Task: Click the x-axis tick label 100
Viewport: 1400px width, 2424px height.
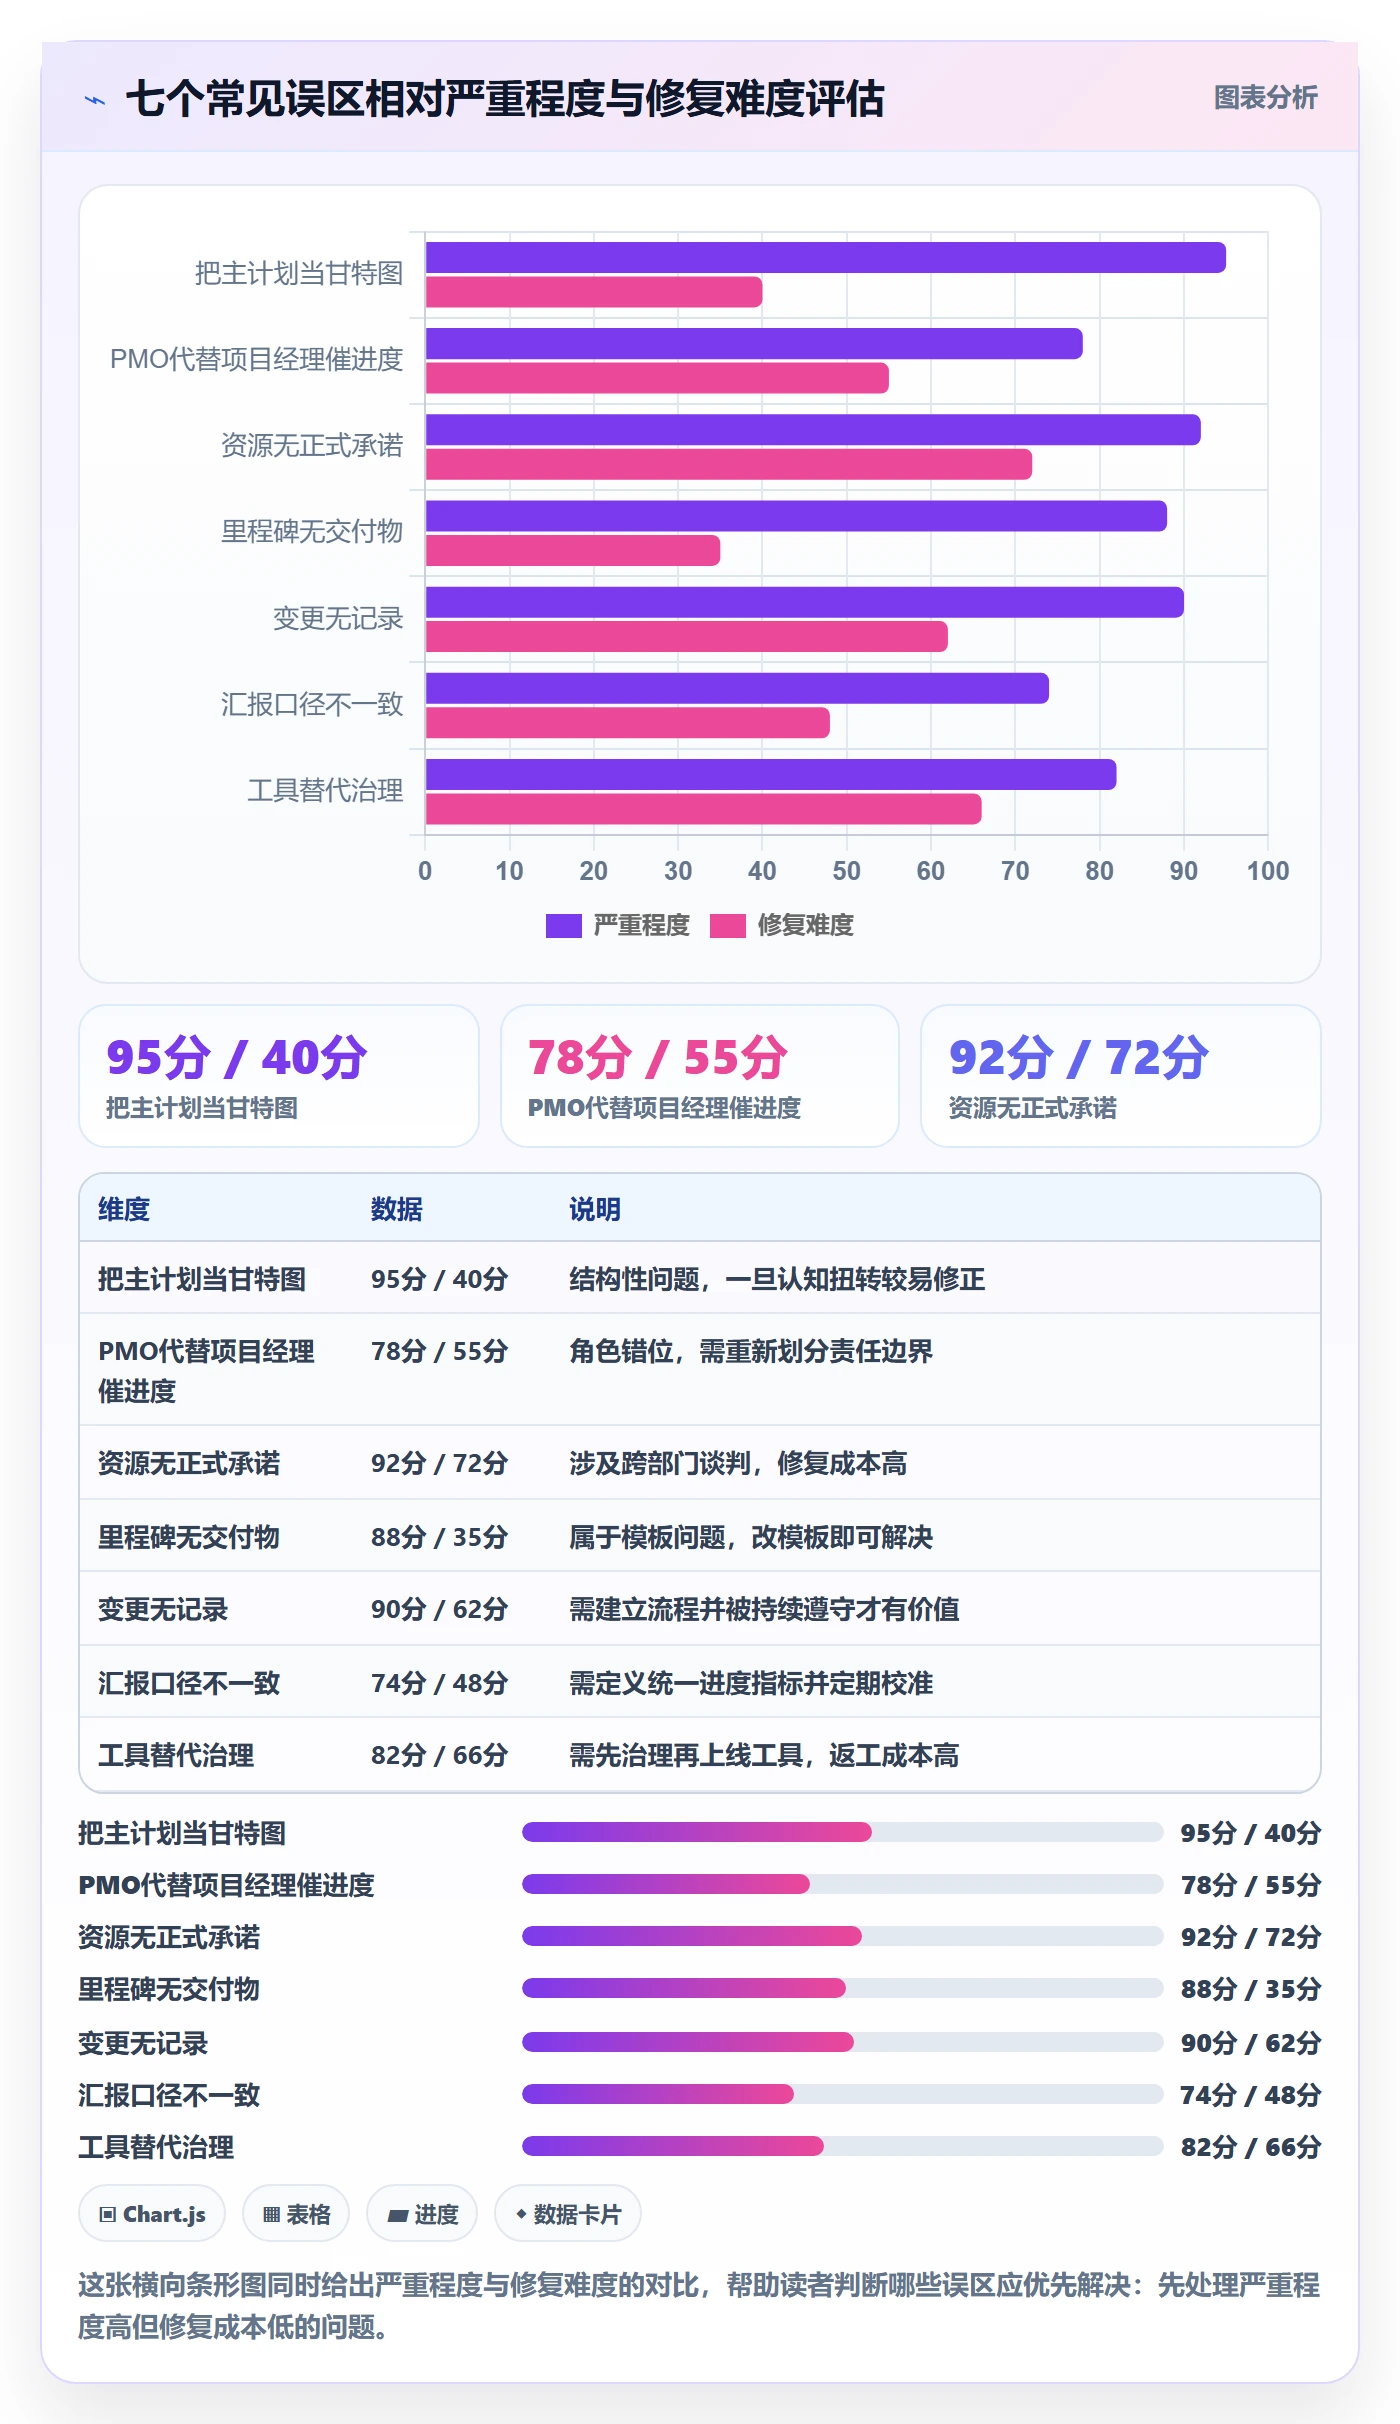Action: (1267, 871)
